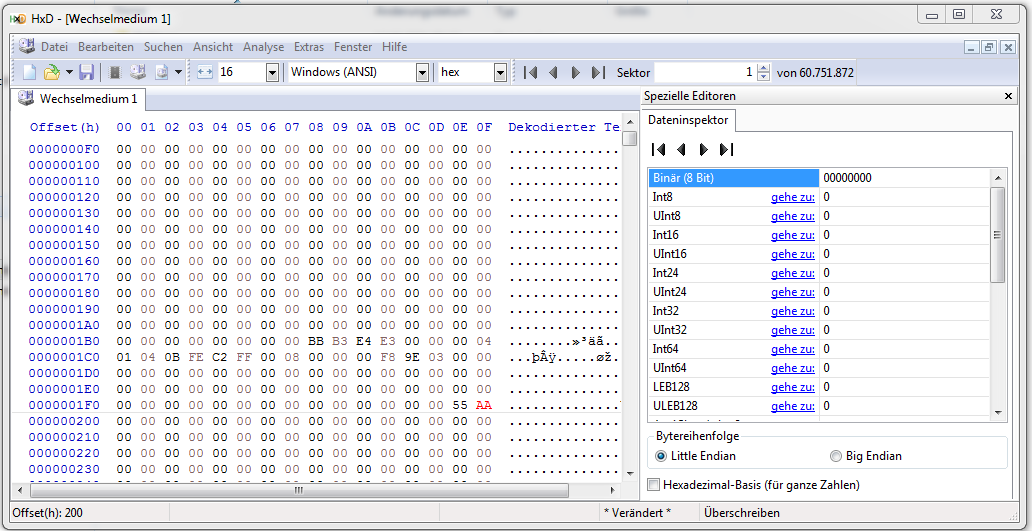
Task: Click data inspector scroll up arrow
Action: pos(998,178)
